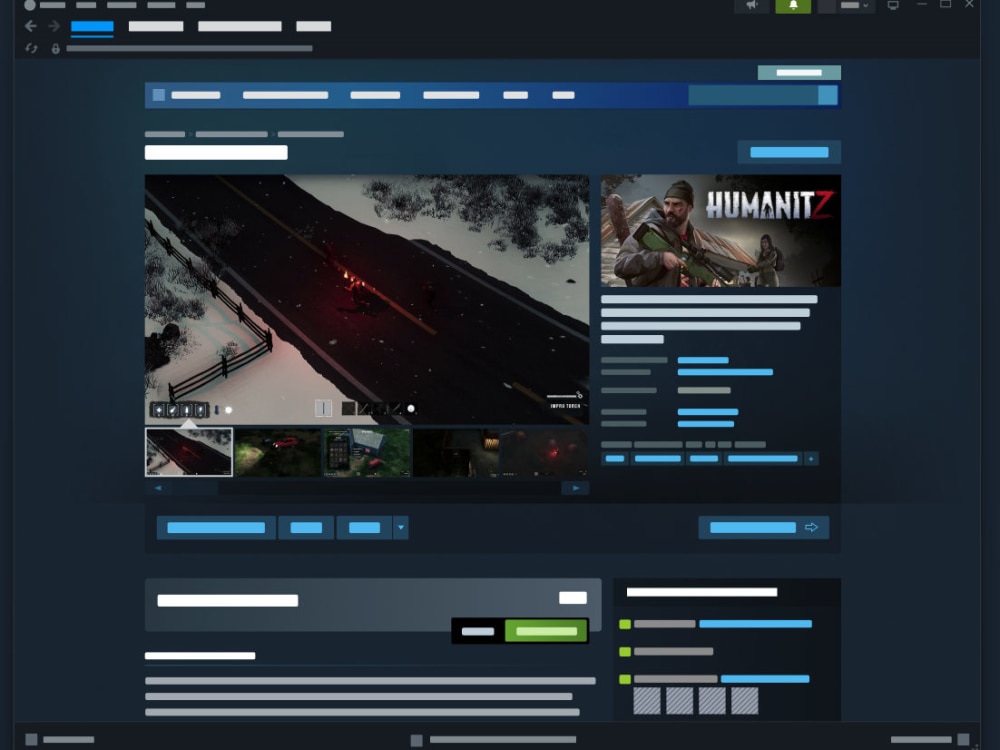Click the Ignore button beside Follow
This screenshot has height=750, width=1000.
[364, 527]
